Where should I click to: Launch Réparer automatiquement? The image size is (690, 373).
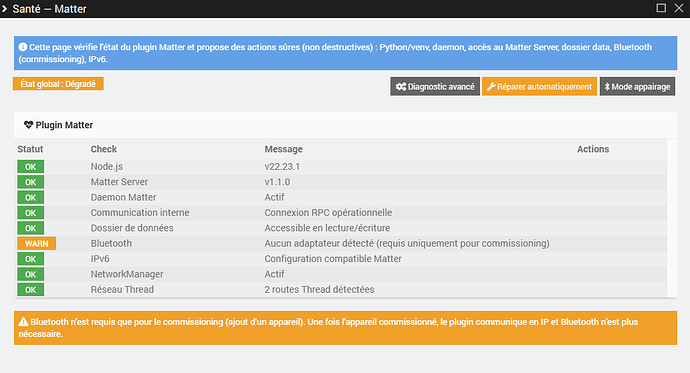tap(540, 87)
